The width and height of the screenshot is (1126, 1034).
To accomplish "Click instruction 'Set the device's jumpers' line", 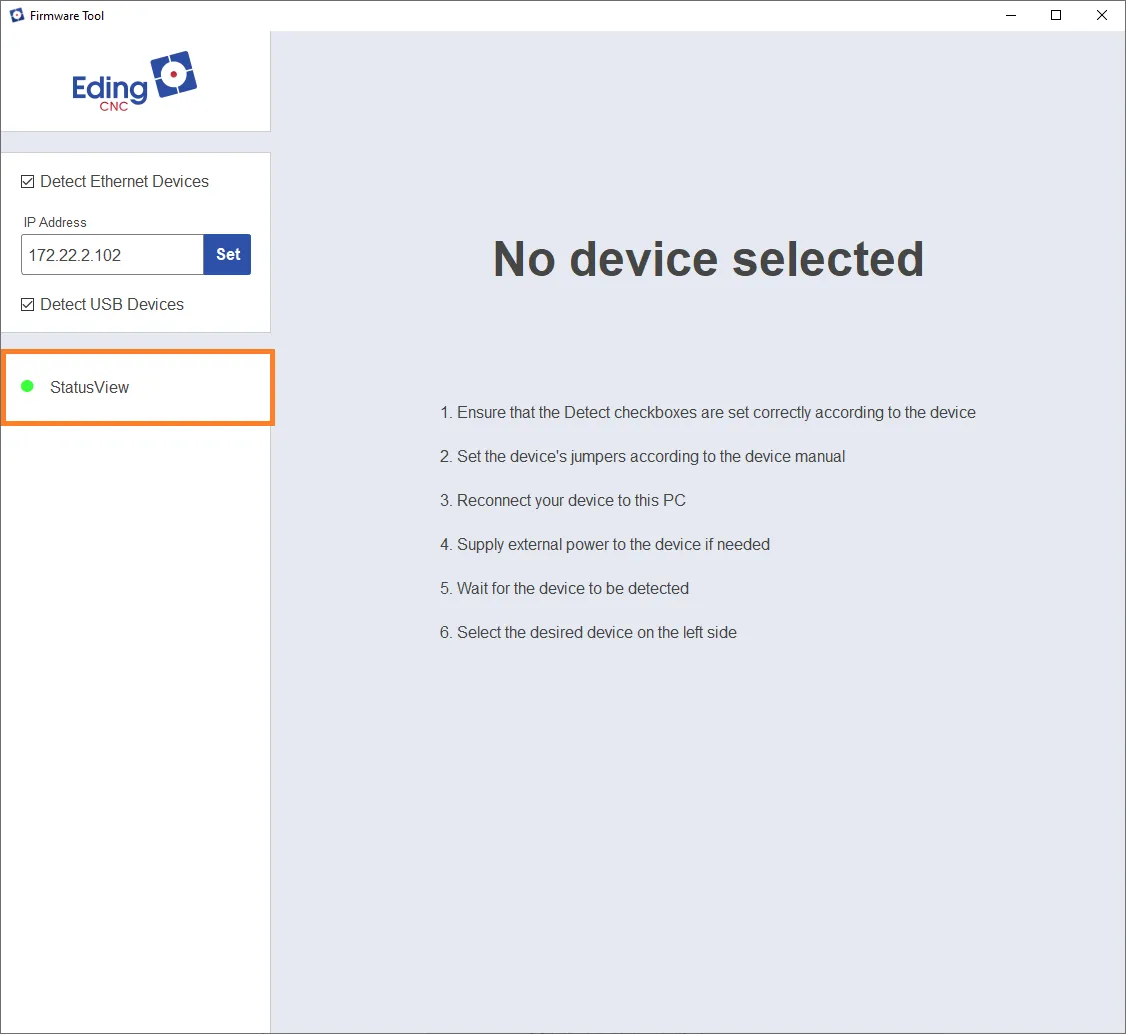I will 642,457.
